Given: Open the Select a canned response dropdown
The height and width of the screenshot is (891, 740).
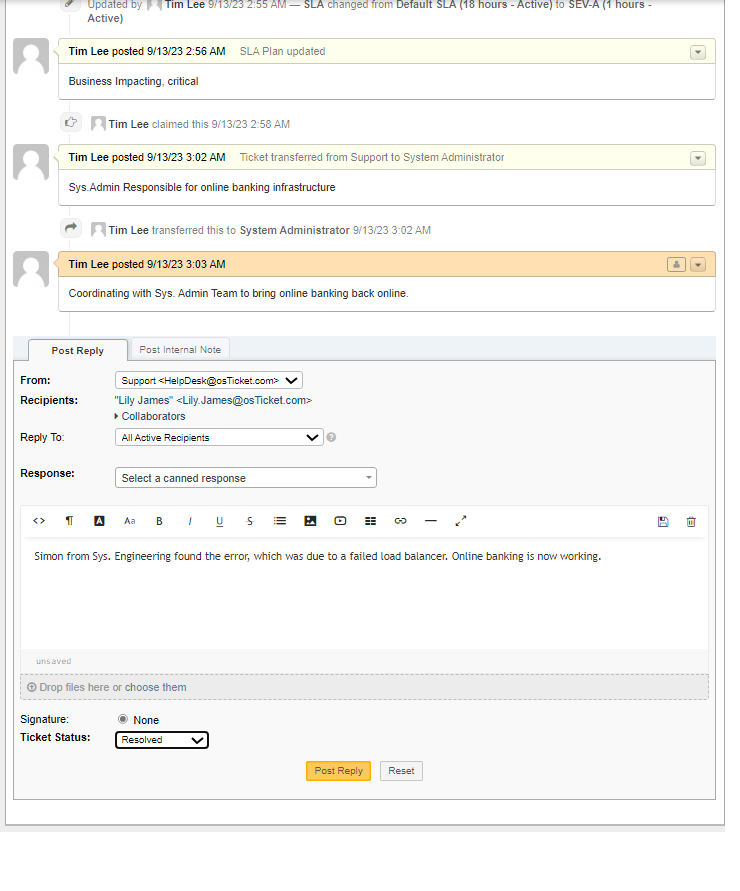Looking at the screenshot, I should click(x=245, y=477).
